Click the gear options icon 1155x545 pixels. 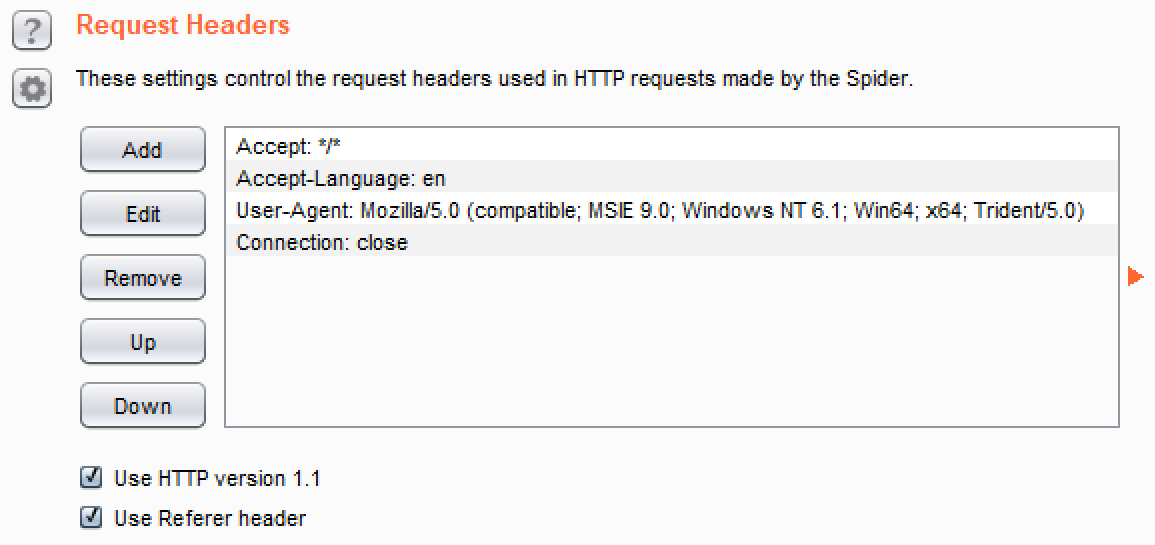pyautogui.click(x=32, y=90)
